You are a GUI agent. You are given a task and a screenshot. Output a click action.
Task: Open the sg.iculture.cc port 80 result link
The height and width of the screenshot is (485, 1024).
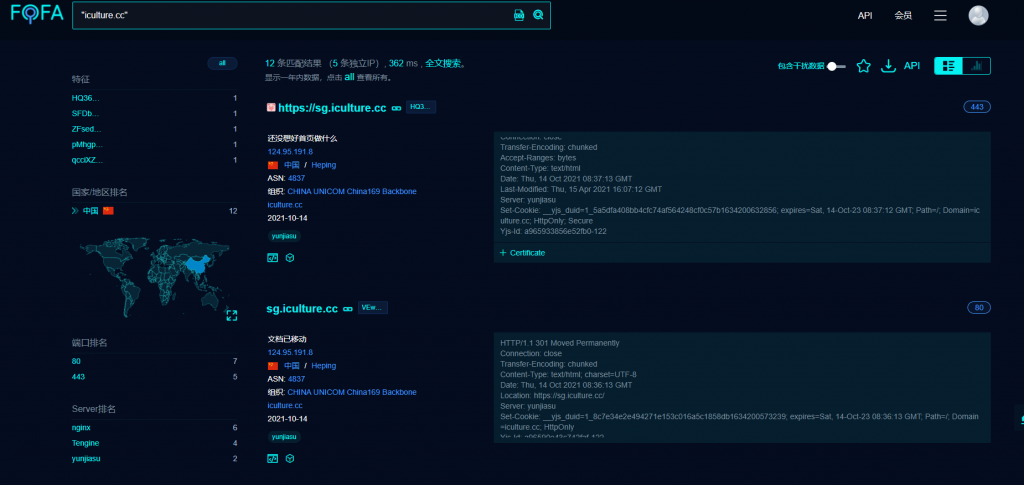coord(302,309)
